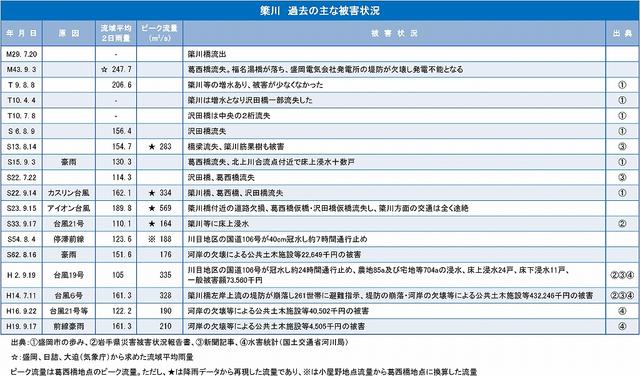Viewport: 640px width, 376px height.
Task: Select cause cell '台風21号等'
Action: pyautogui.click(x=69, y=311)
